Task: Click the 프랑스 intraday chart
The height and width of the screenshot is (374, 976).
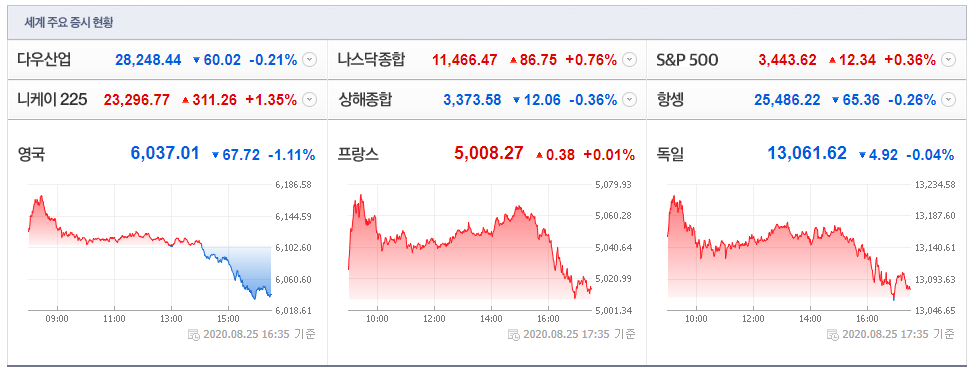Action: tap(470, 248)
